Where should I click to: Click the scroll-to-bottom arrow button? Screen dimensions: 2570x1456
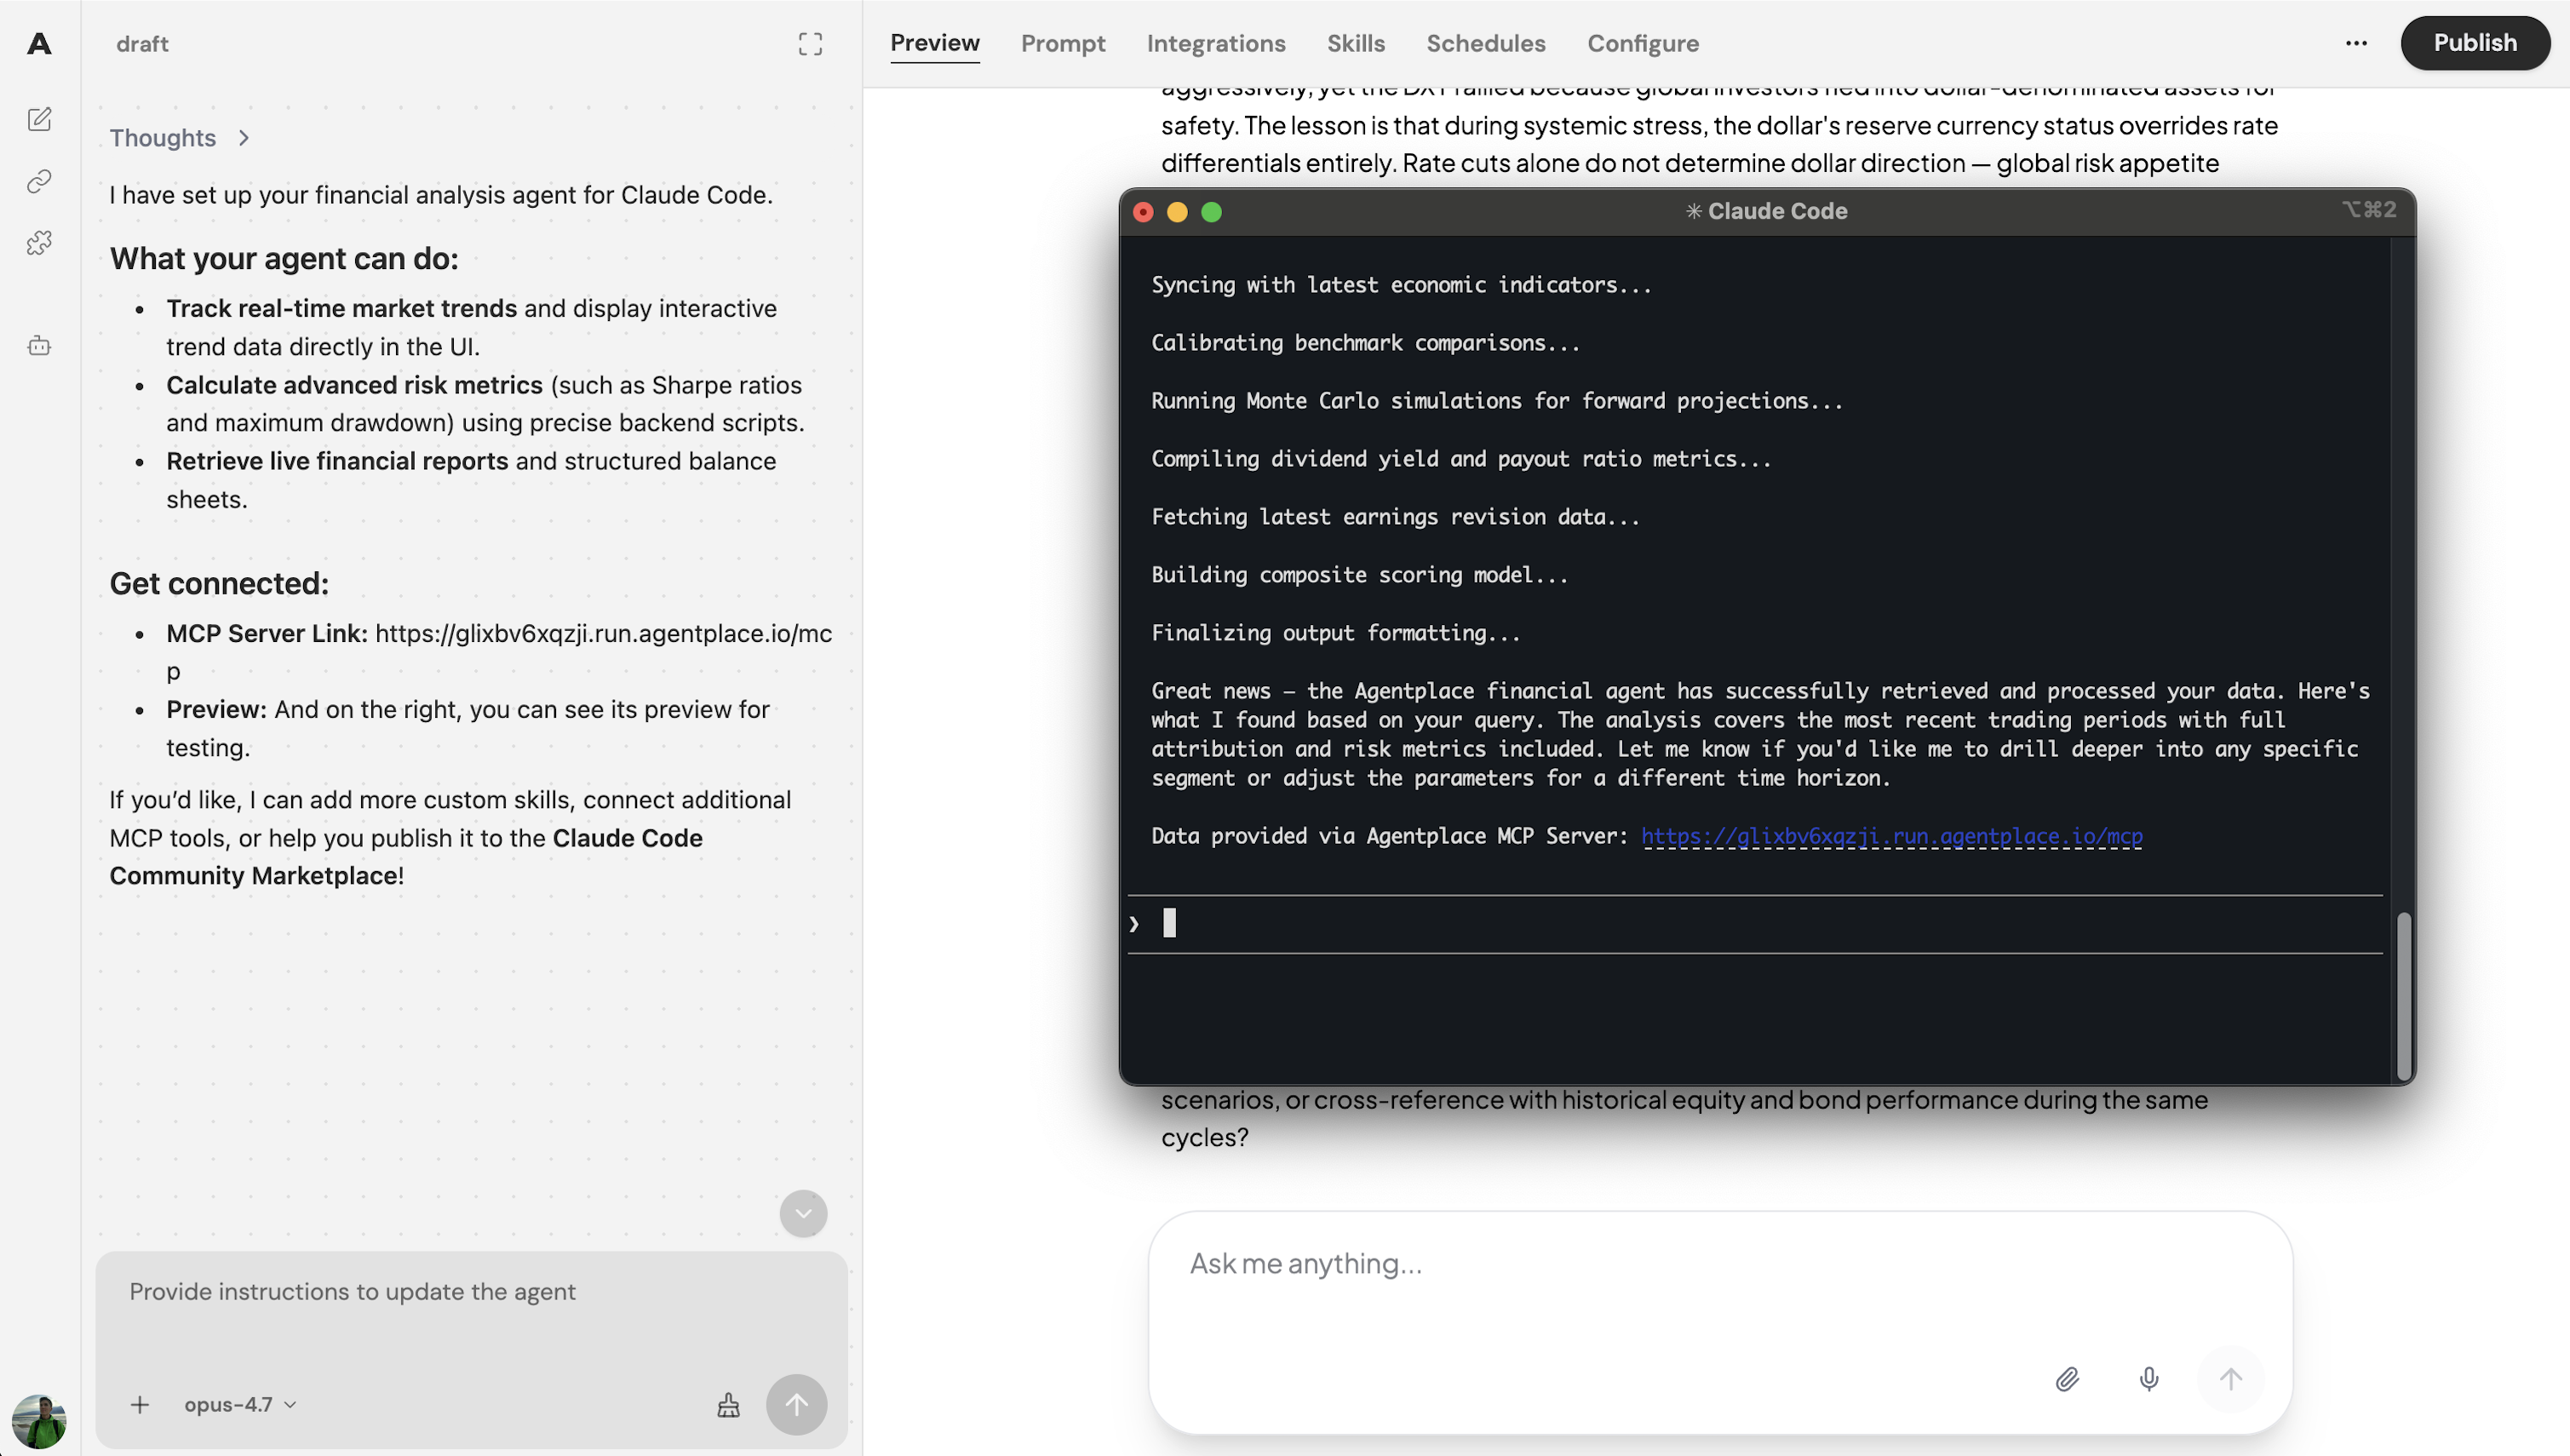coord(803,1213)
